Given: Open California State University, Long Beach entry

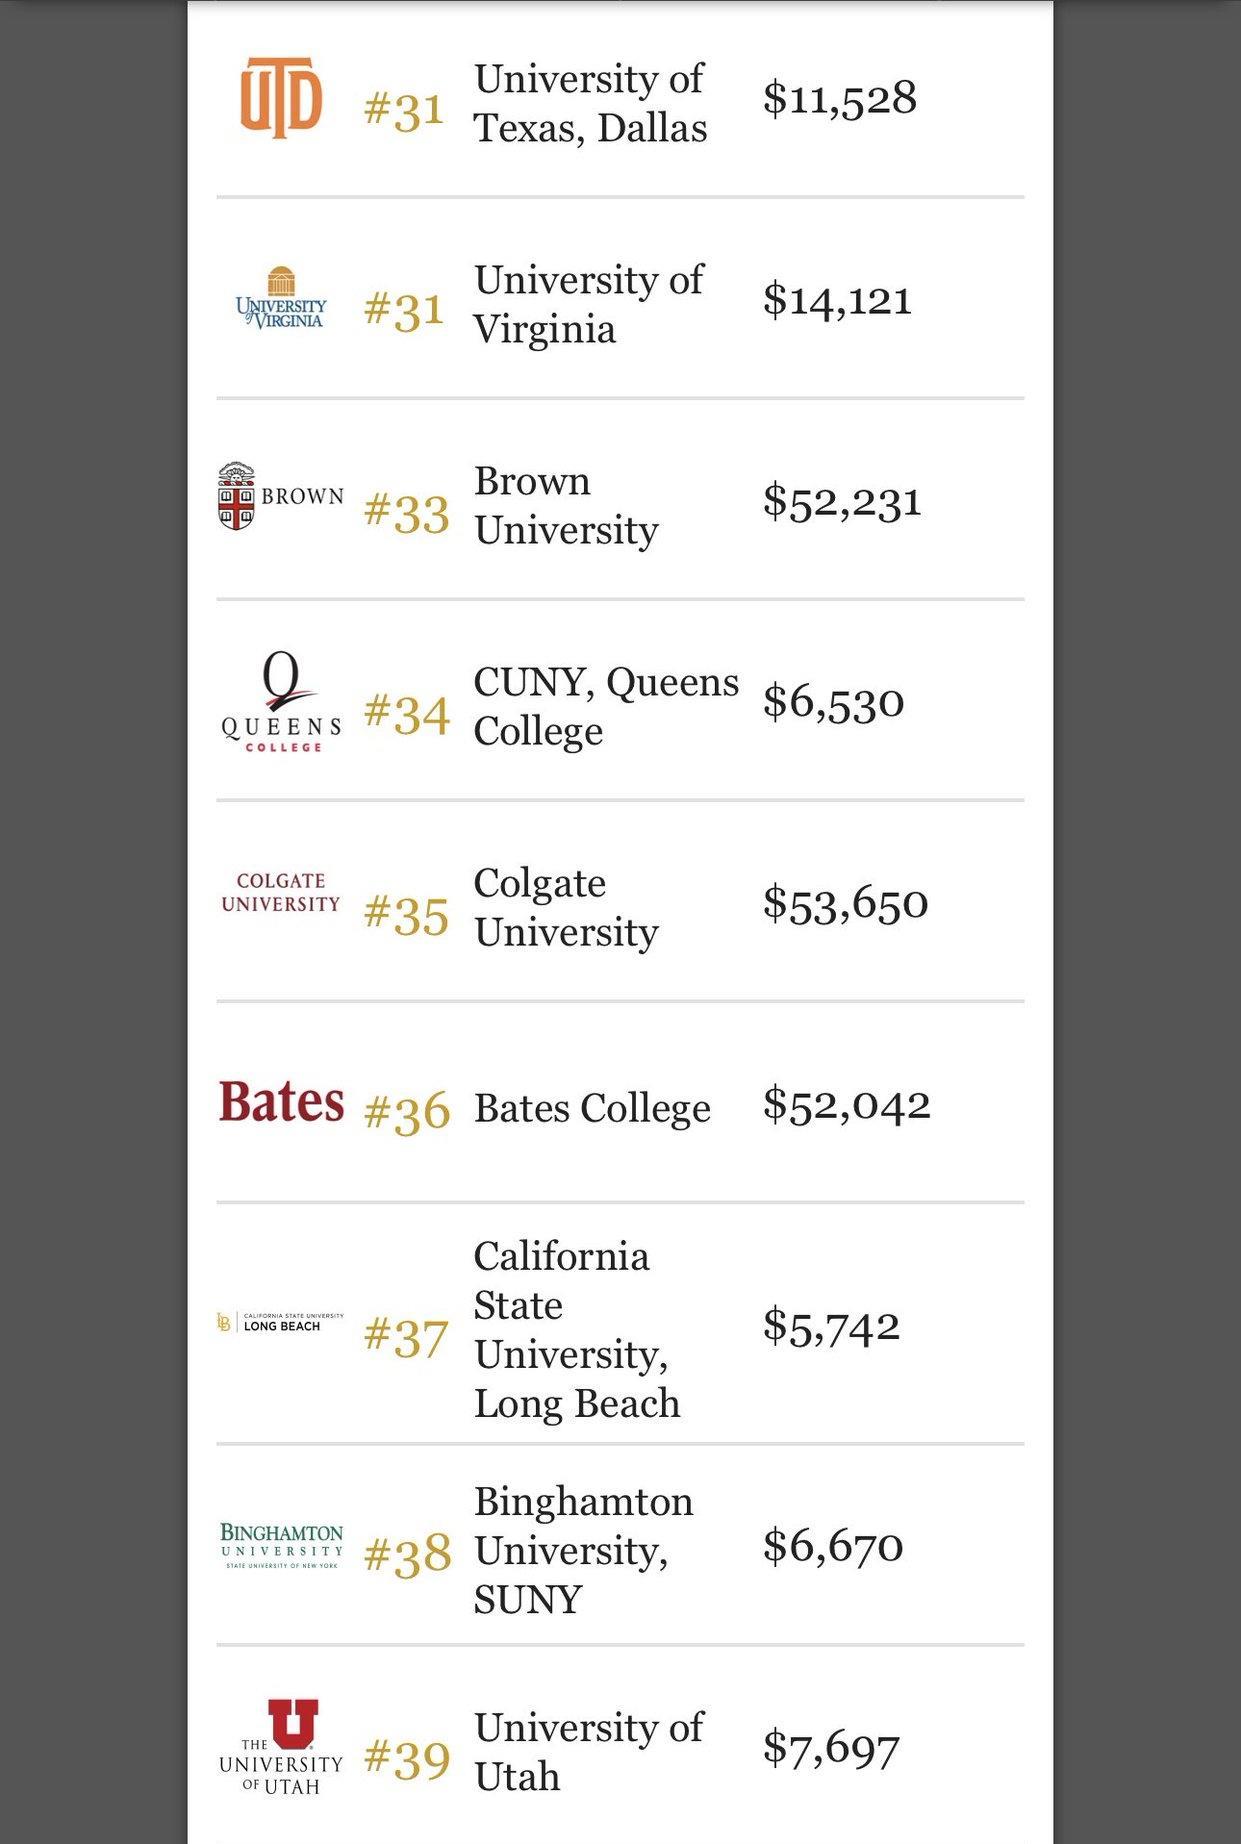Looking at the screenshot, I should [577, 1329].
